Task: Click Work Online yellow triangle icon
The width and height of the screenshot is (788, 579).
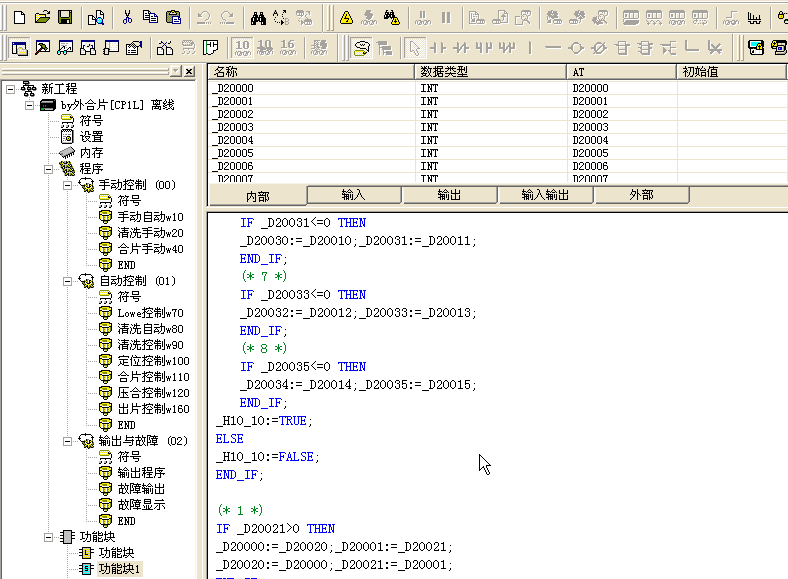Action: [x=346, y=19]
